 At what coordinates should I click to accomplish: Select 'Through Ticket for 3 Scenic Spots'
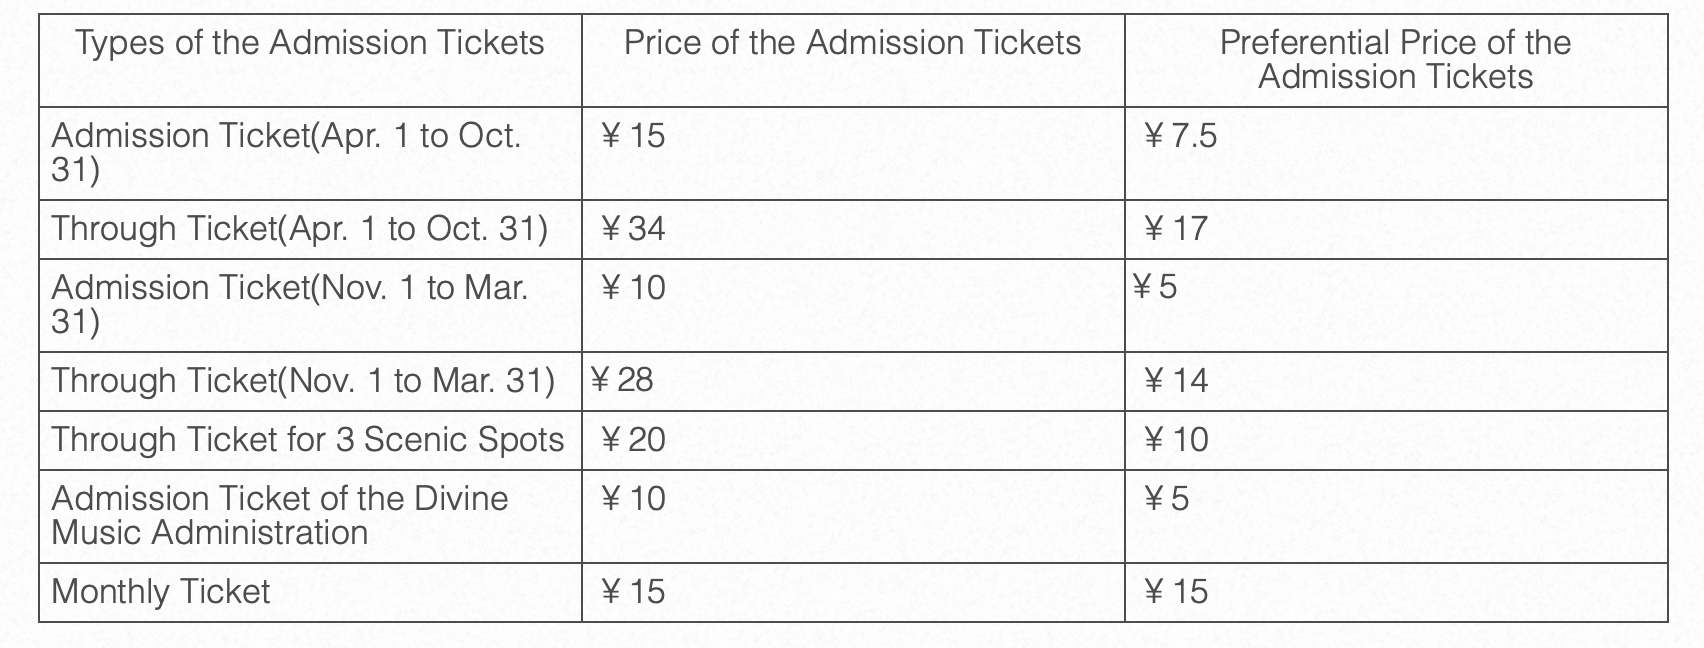coord(307,440)
